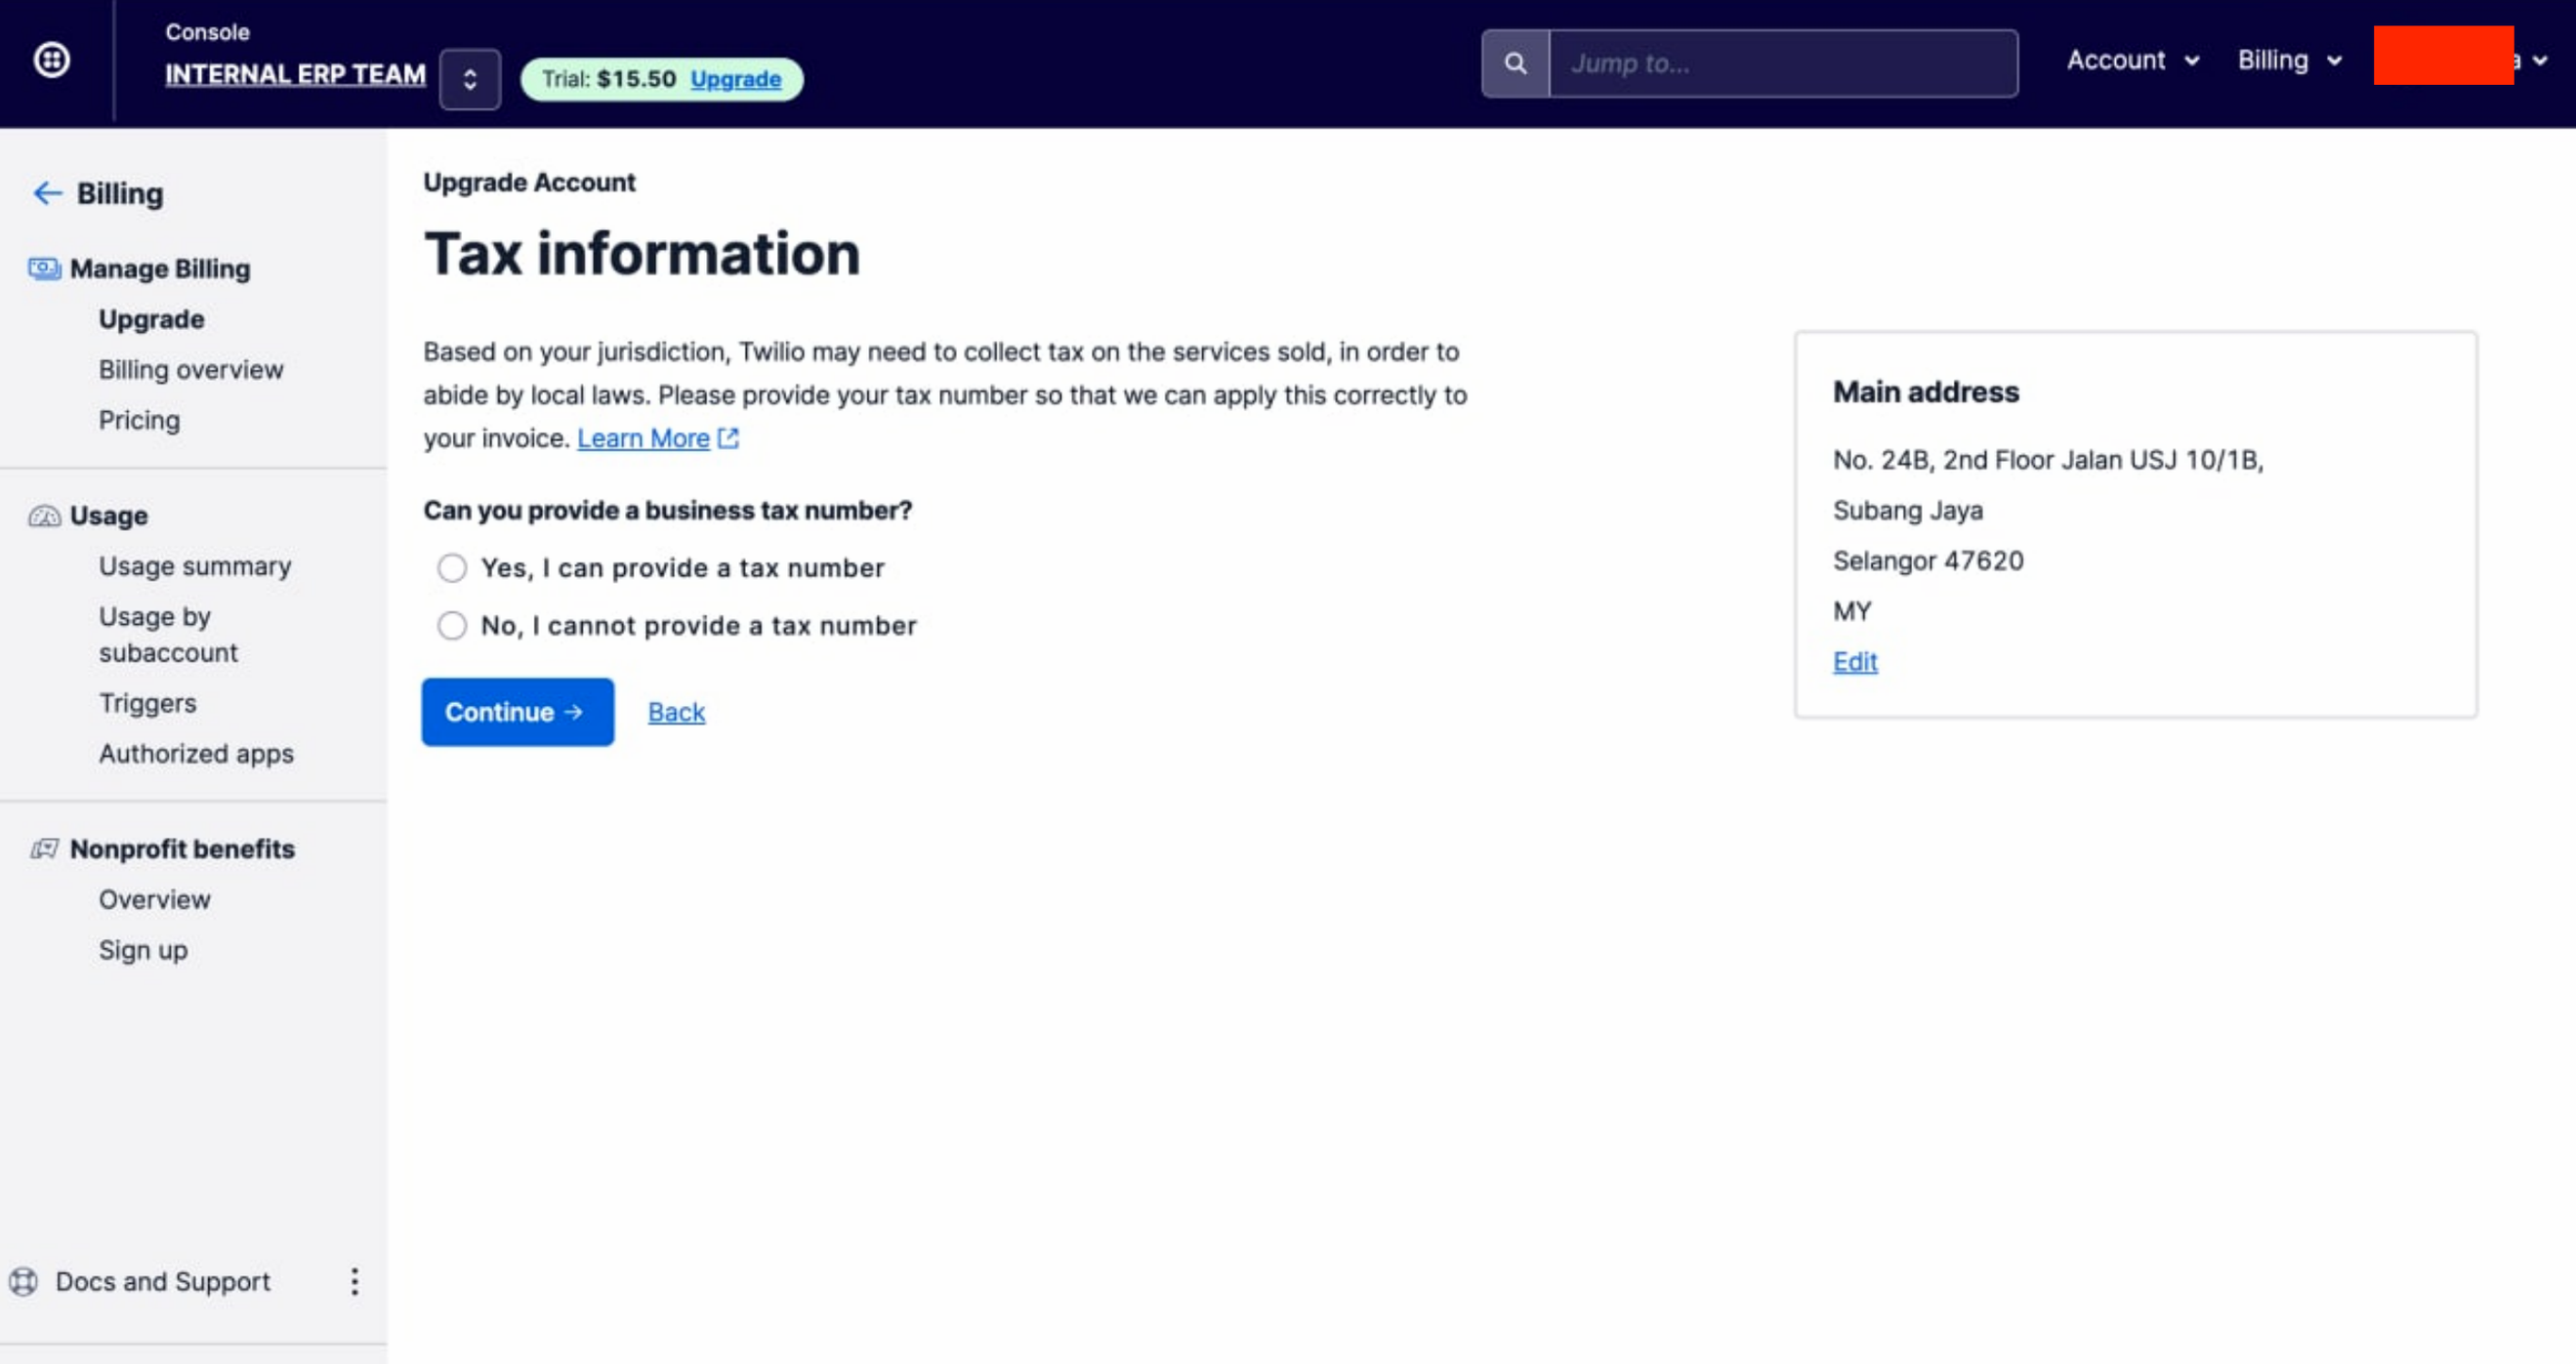Expand the Account dropdown menu

(x=2132, y=61)
